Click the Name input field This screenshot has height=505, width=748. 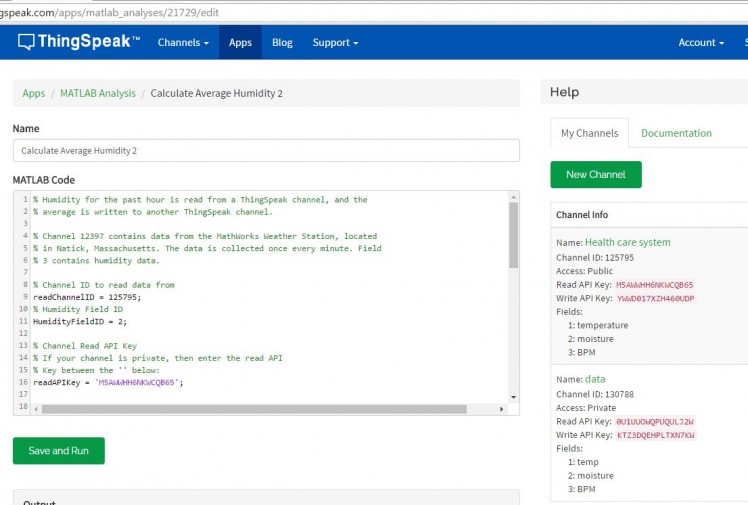266,150
